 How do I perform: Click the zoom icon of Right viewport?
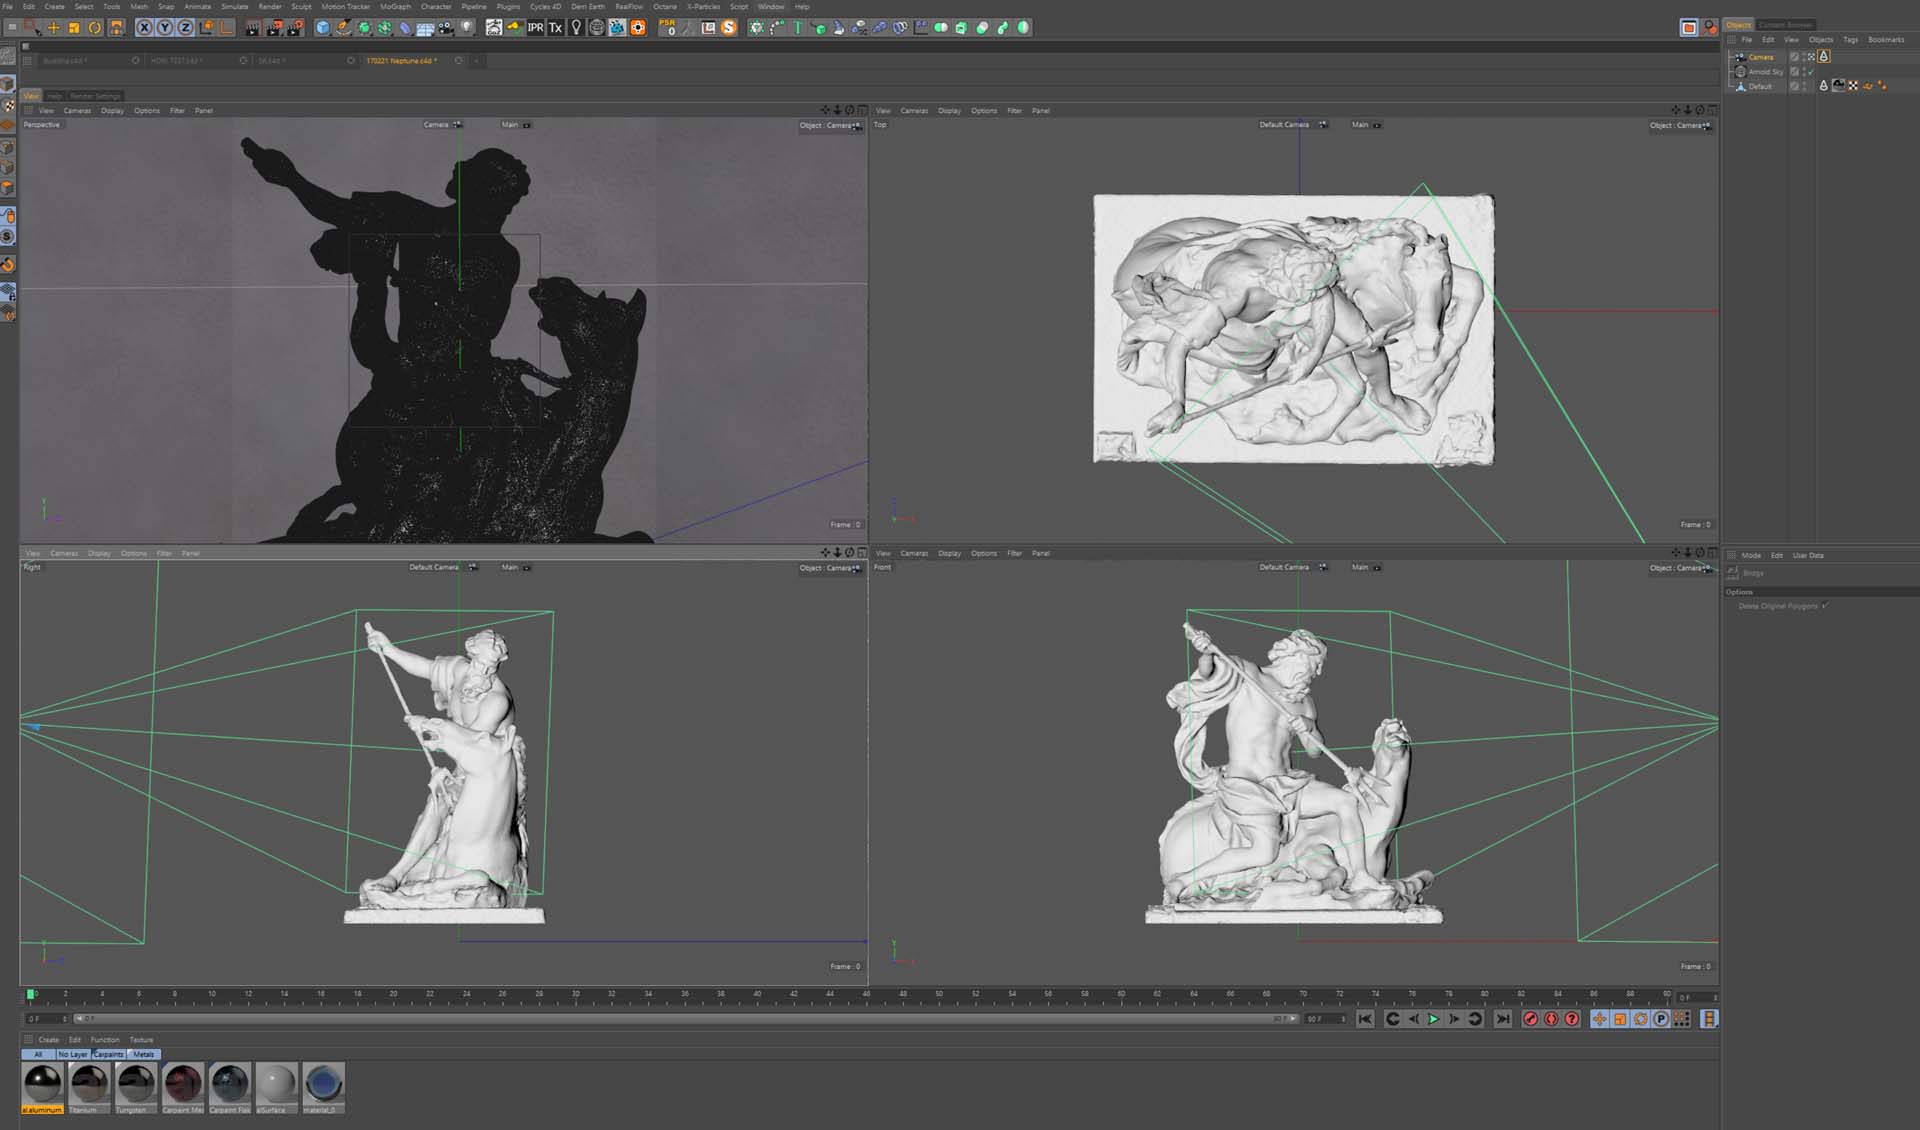pyautogui.click(x=838, y=552)
